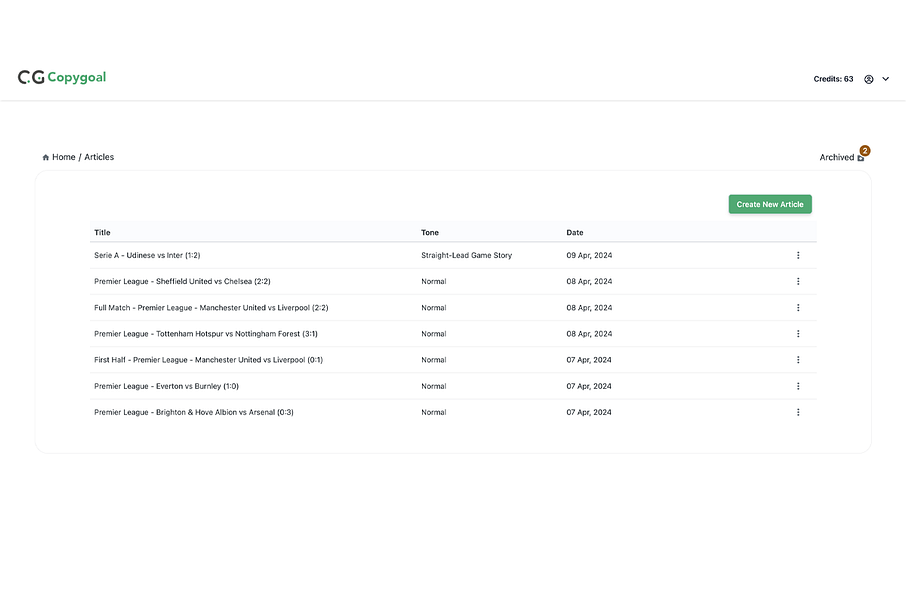The image size is (906, 600).
Task: Select Premier League - Everton vs Burnley (1:0)
Action: tap(166, 386)
